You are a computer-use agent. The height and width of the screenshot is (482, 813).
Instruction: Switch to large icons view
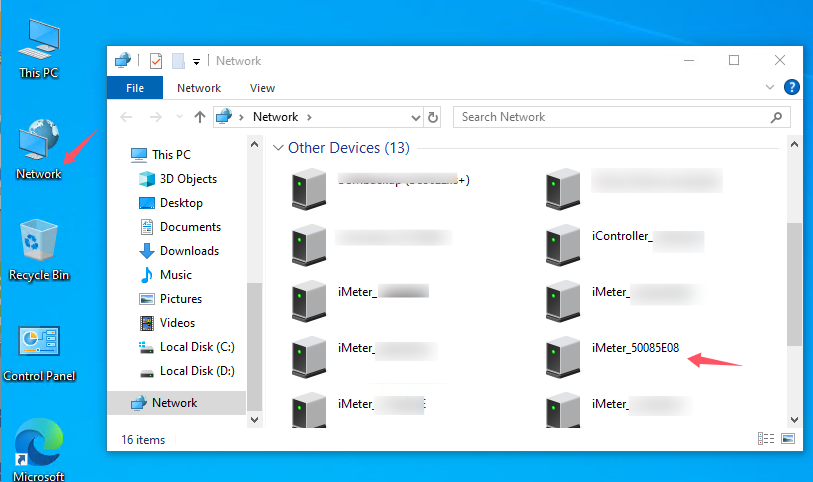tap(788, 438)
